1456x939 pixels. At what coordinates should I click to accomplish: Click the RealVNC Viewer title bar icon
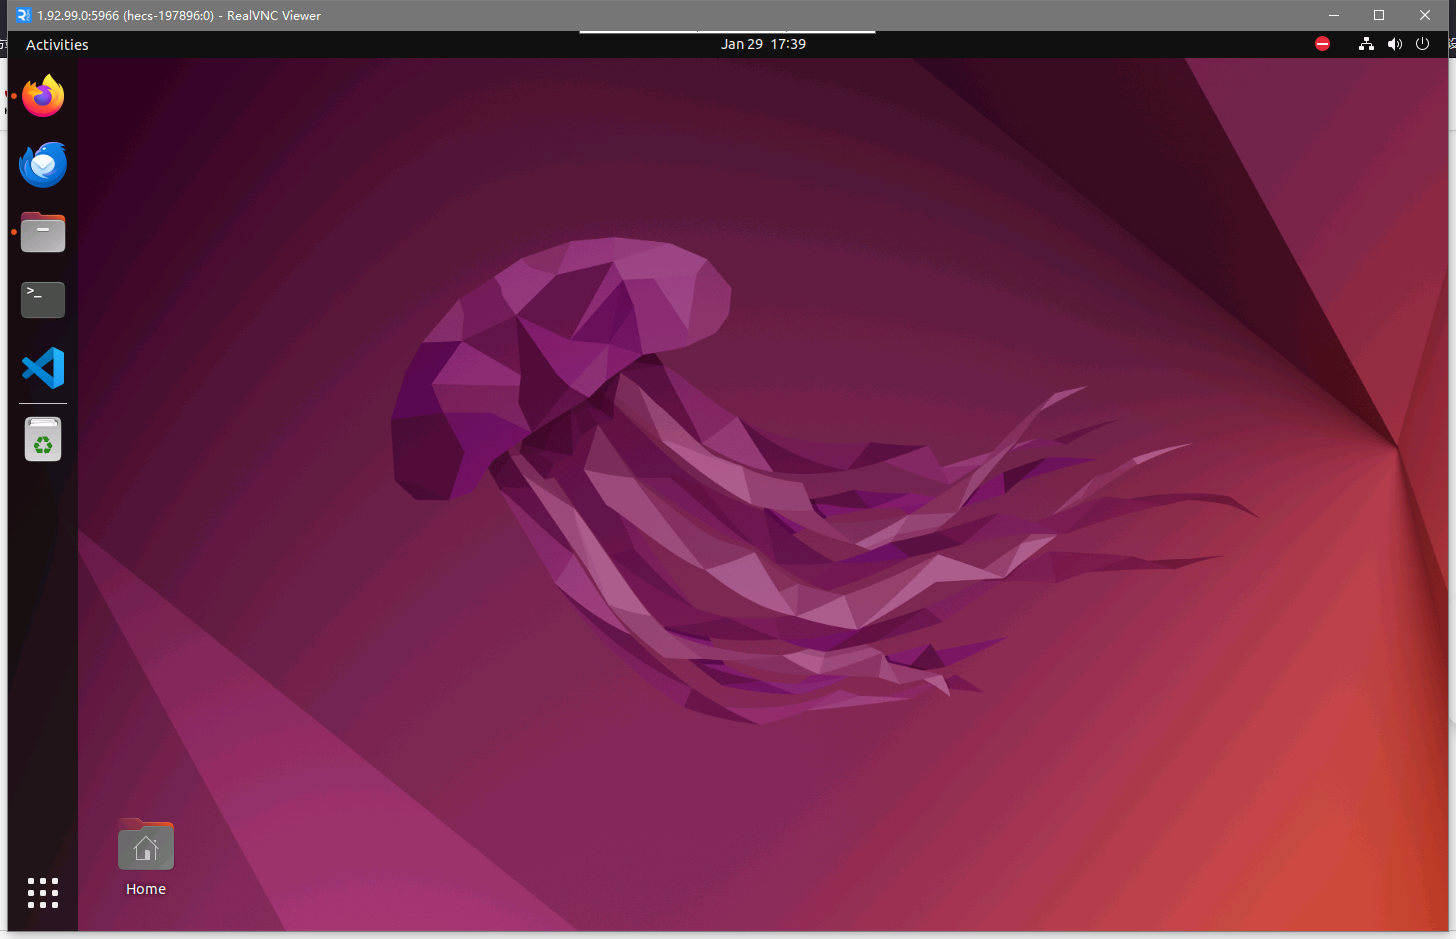24,15
